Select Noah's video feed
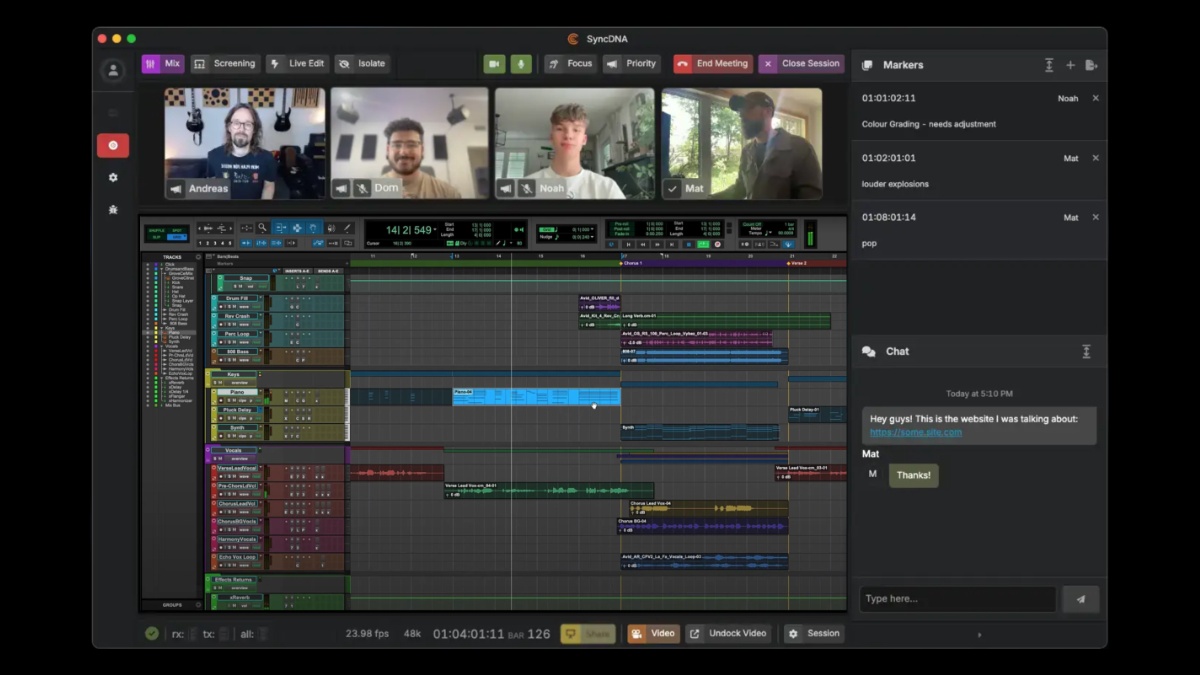Image resolution: width=1200 pixels, height=675 pixels. pyautogui.click(x=575, y=143)
